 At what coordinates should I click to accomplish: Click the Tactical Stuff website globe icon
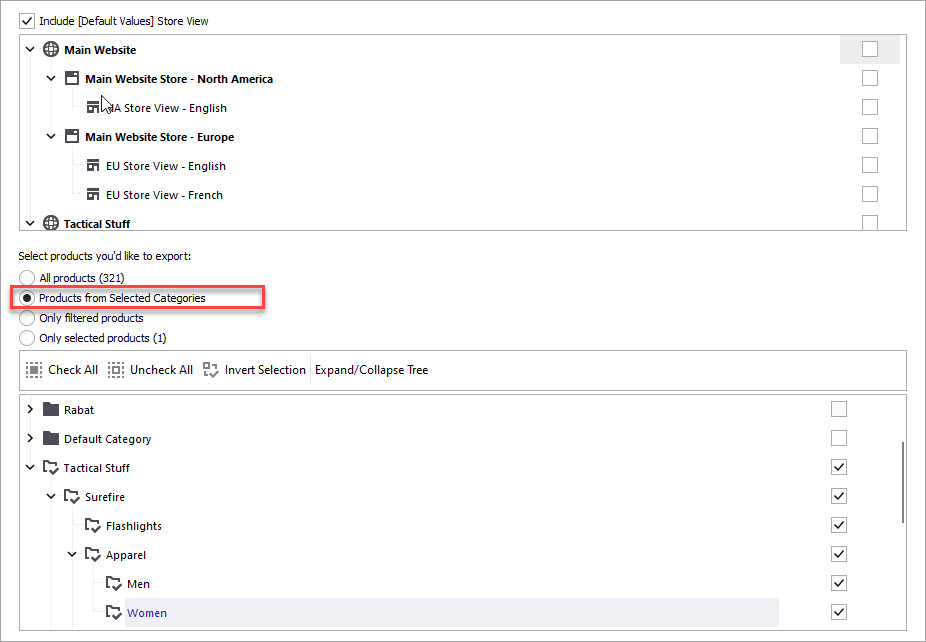[51, 223]
